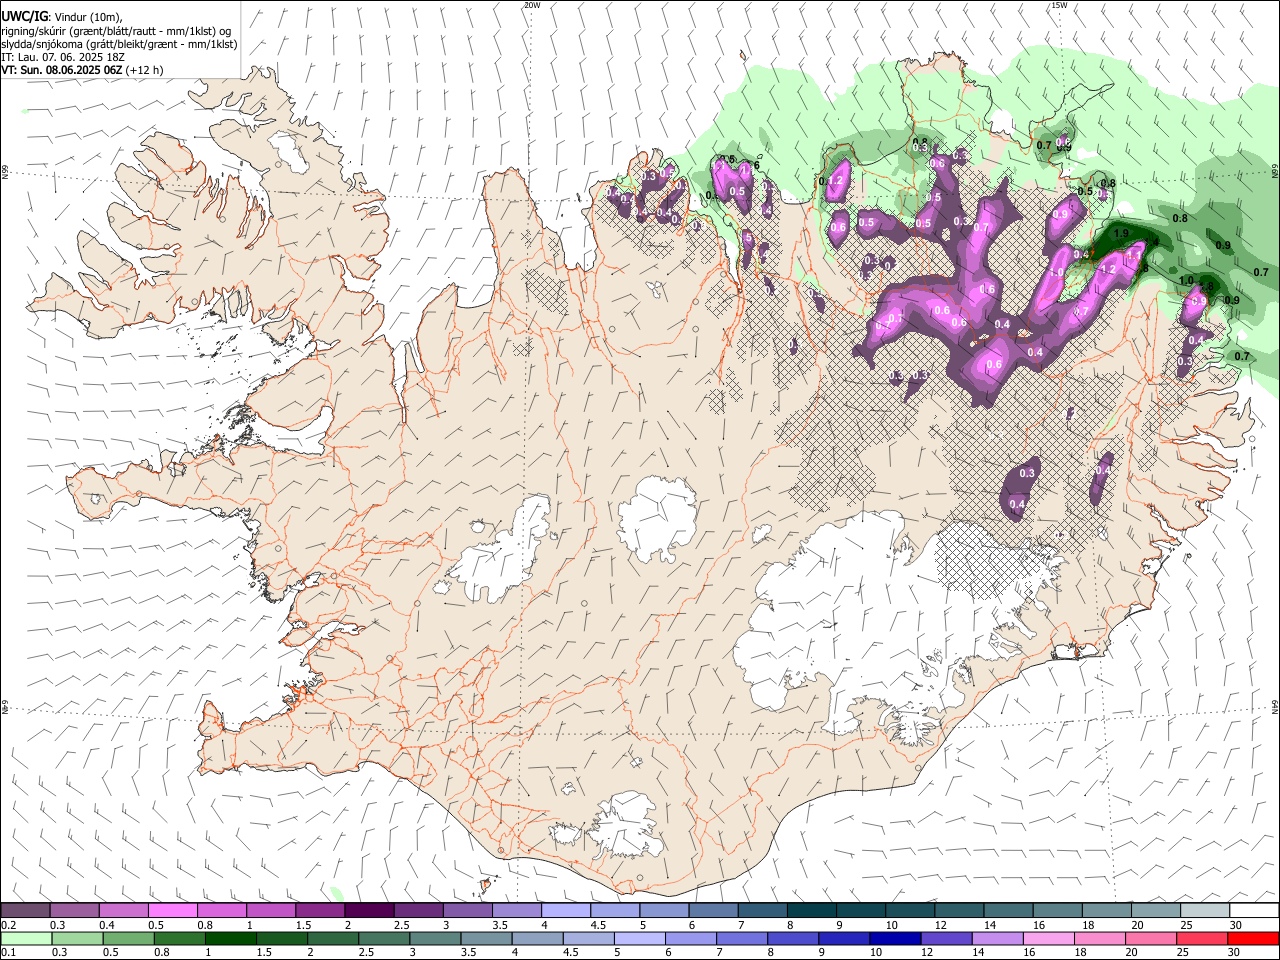Pick upper legend white swatch after 30
Viewport: 1280px width, 960px height.
[x=1254, y=911]
